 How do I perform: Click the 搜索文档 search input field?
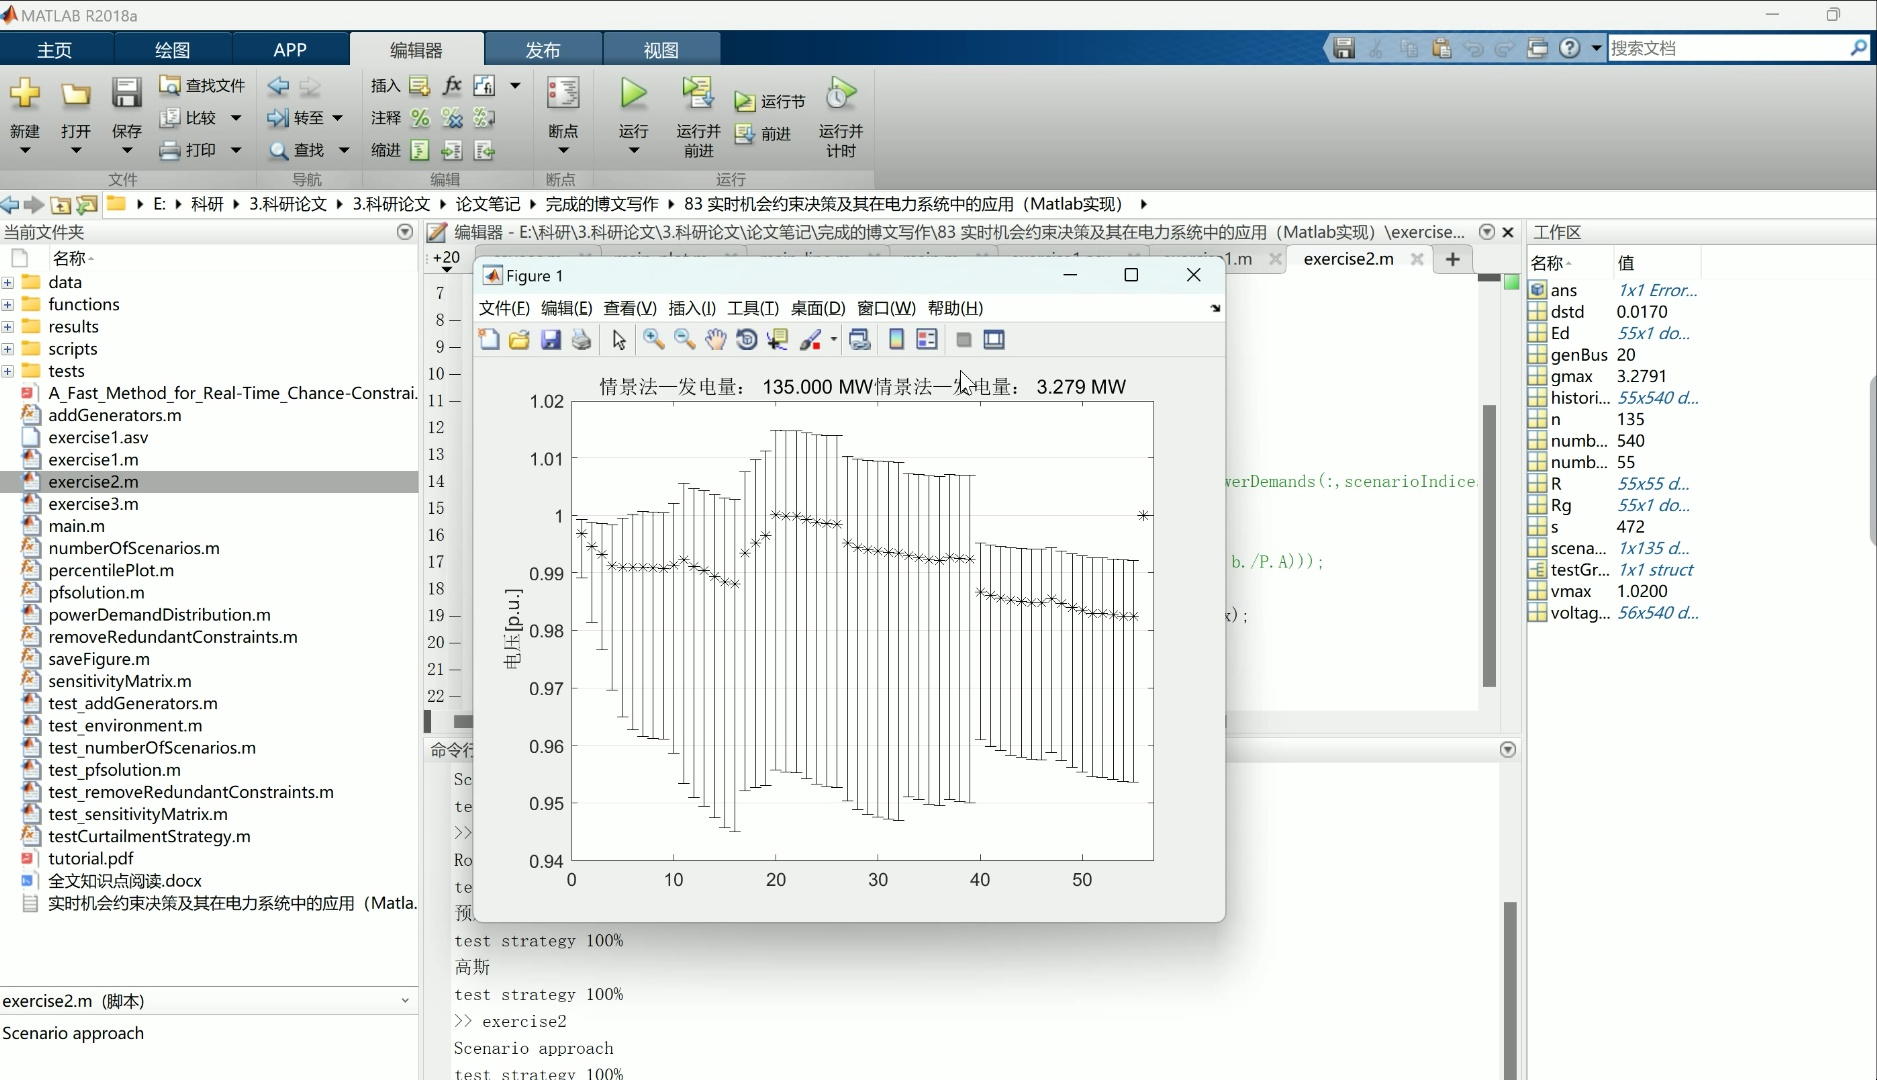tap(1728, 48)
